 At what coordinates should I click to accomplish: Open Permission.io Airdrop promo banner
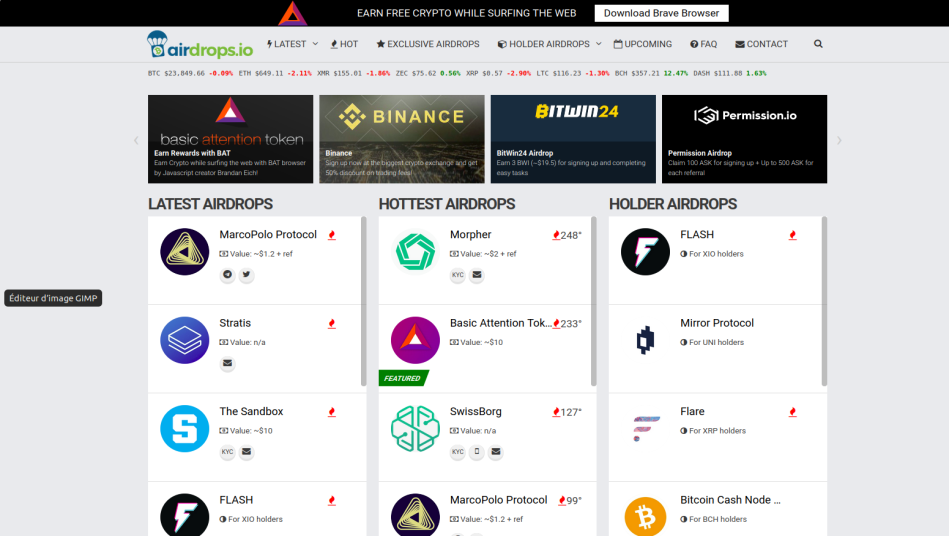tap(744, 139)
